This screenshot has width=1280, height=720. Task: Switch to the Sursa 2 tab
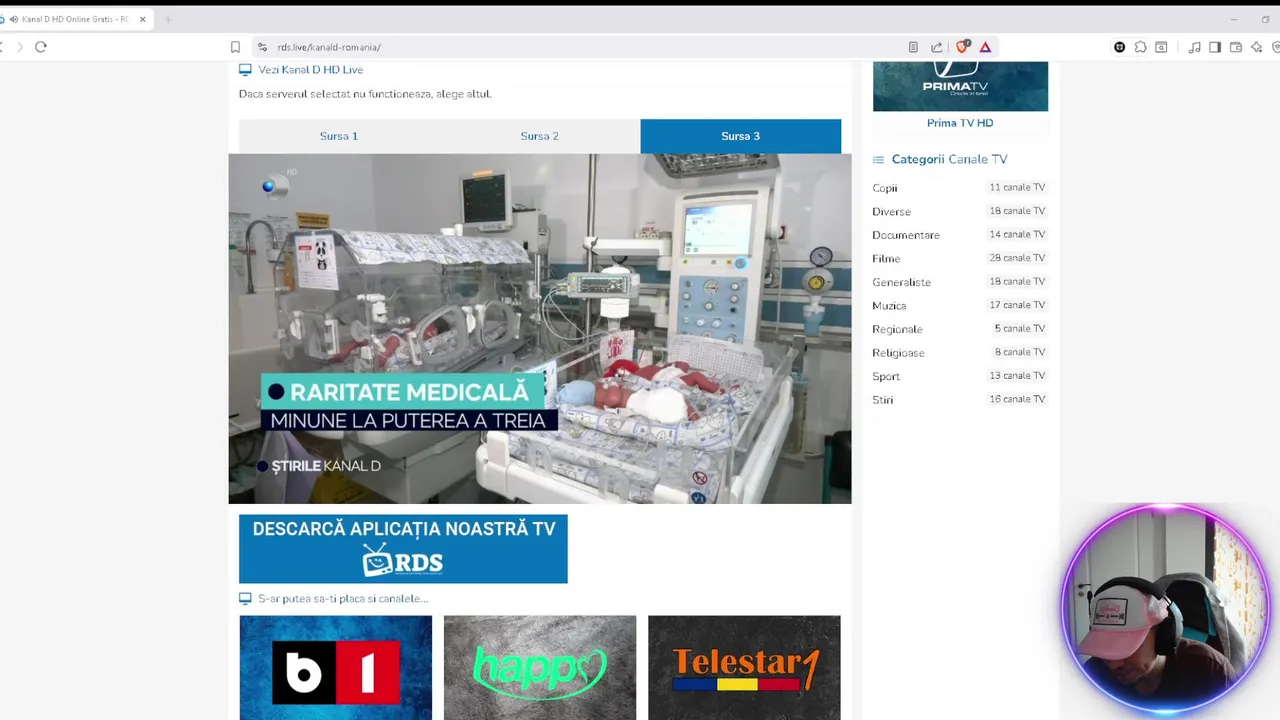click(540, 136)
